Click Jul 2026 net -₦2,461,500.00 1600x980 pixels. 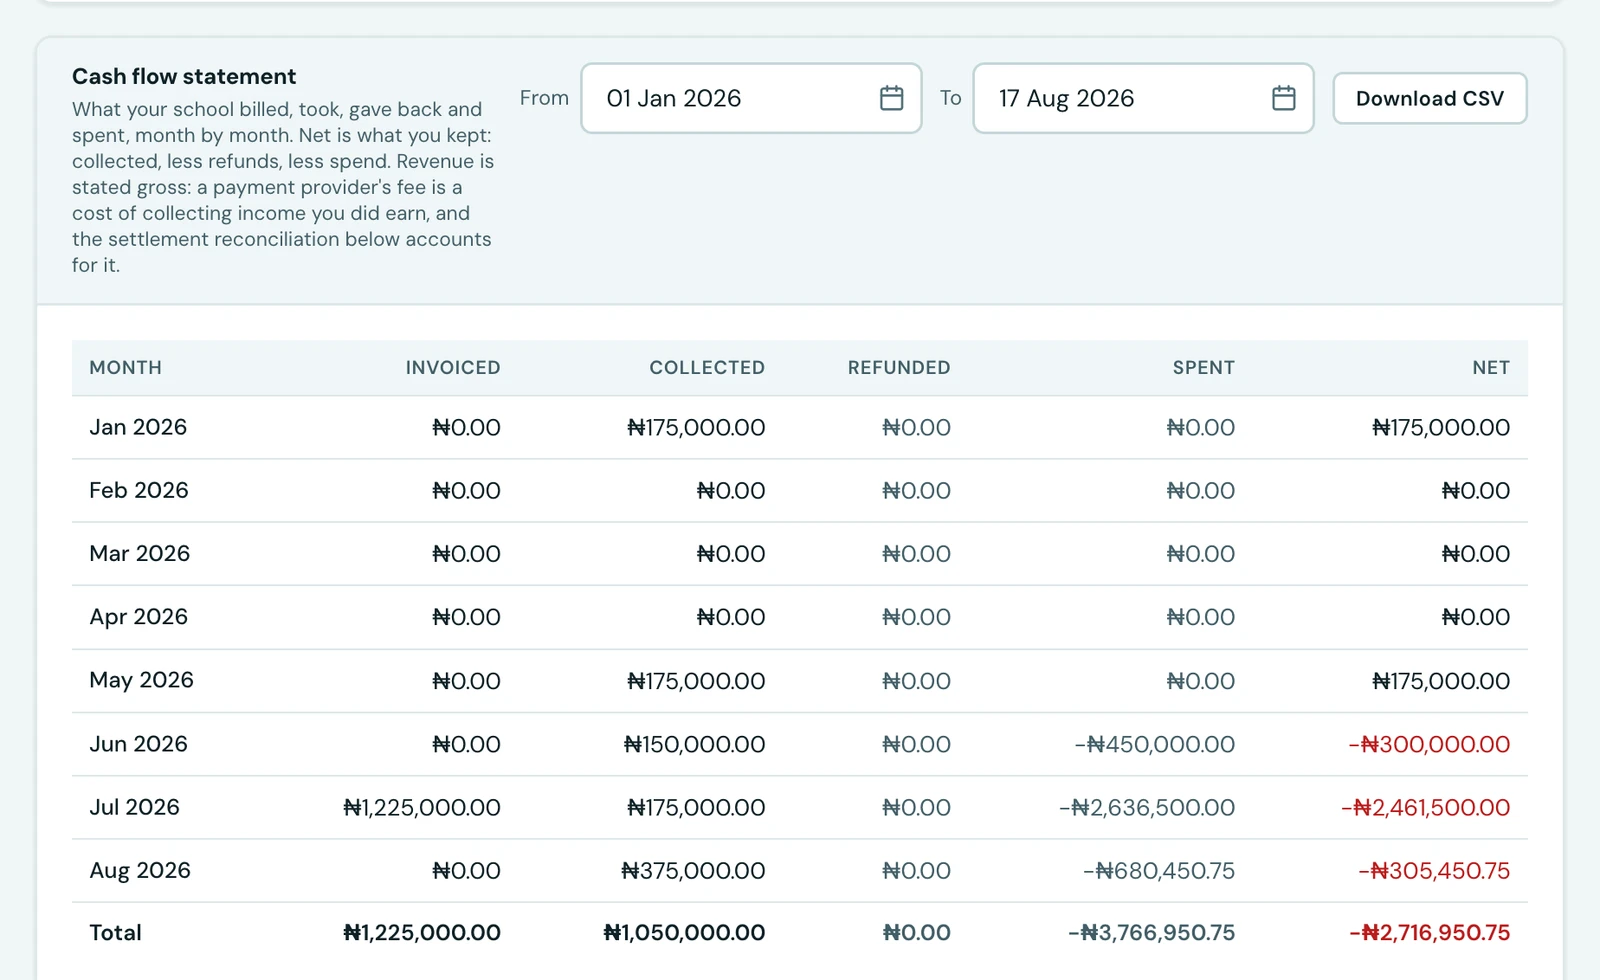click(x=1425, y=807)
